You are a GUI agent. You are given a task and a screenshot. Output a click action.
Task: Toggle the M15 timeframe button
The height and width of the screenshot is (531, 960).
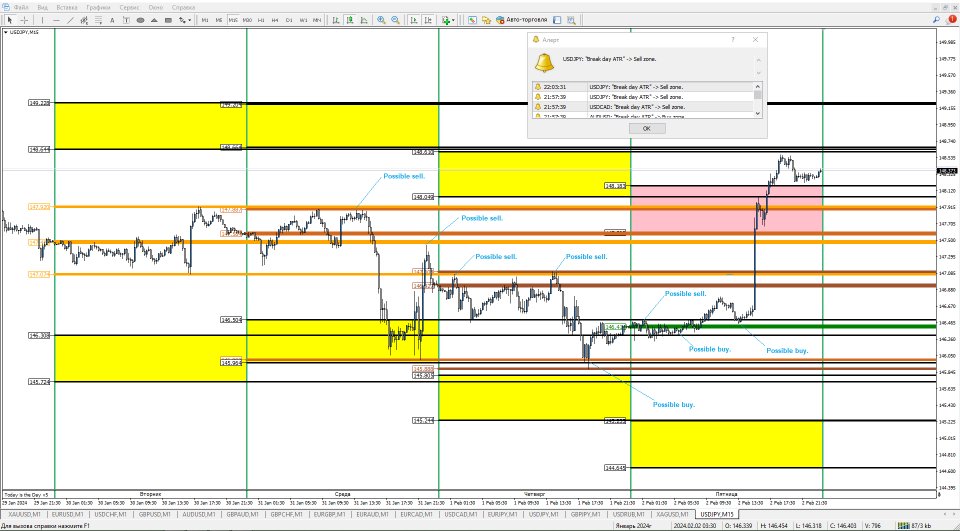[233, 20]
